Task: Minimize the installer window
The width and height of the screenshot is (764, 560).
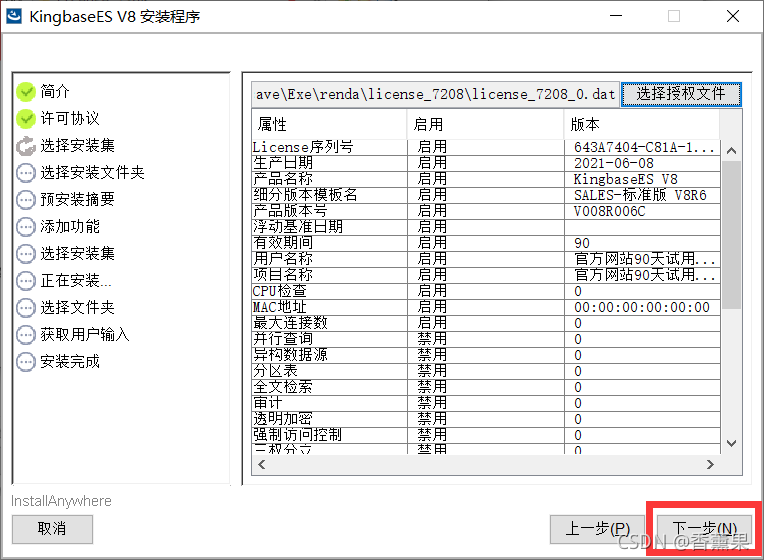Action: (x=616, y=16)
